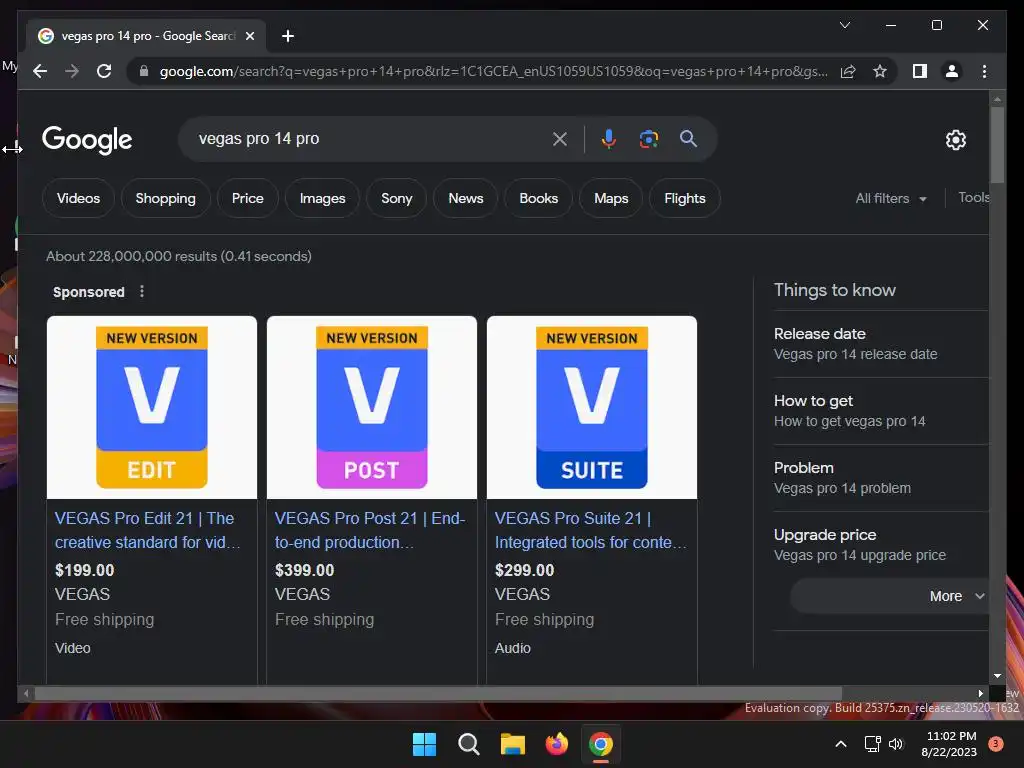Show hidden system tray icons
The image size is (1024, 768).
[841, 744]
